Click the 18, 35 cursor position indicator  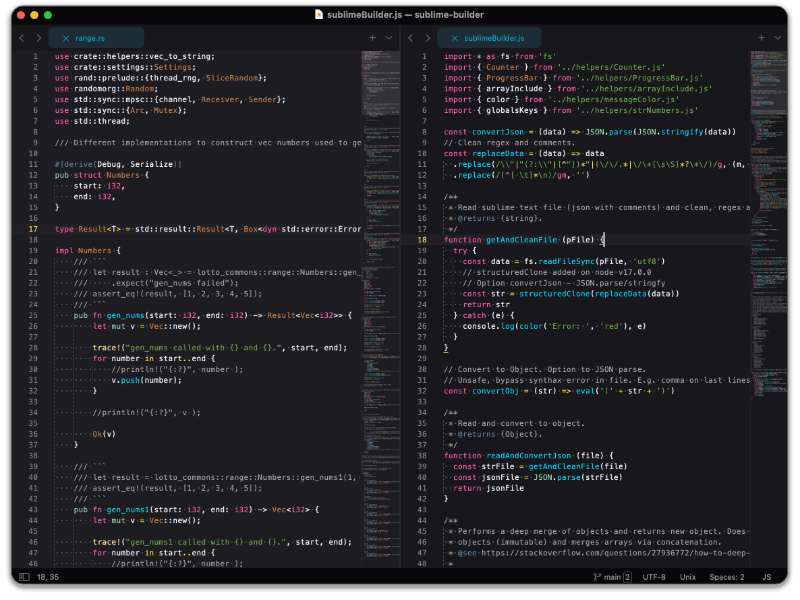coord(48,577)
